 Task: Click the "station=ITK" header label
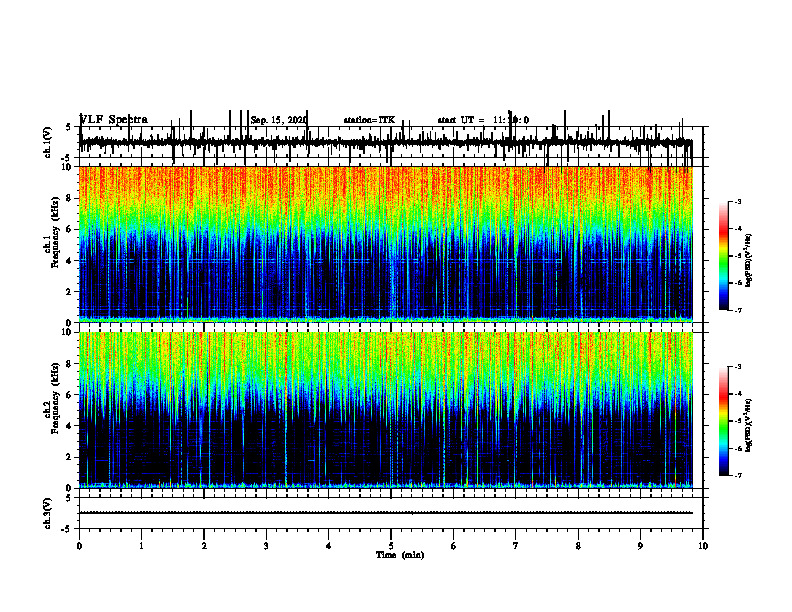(x=369, y=120)
